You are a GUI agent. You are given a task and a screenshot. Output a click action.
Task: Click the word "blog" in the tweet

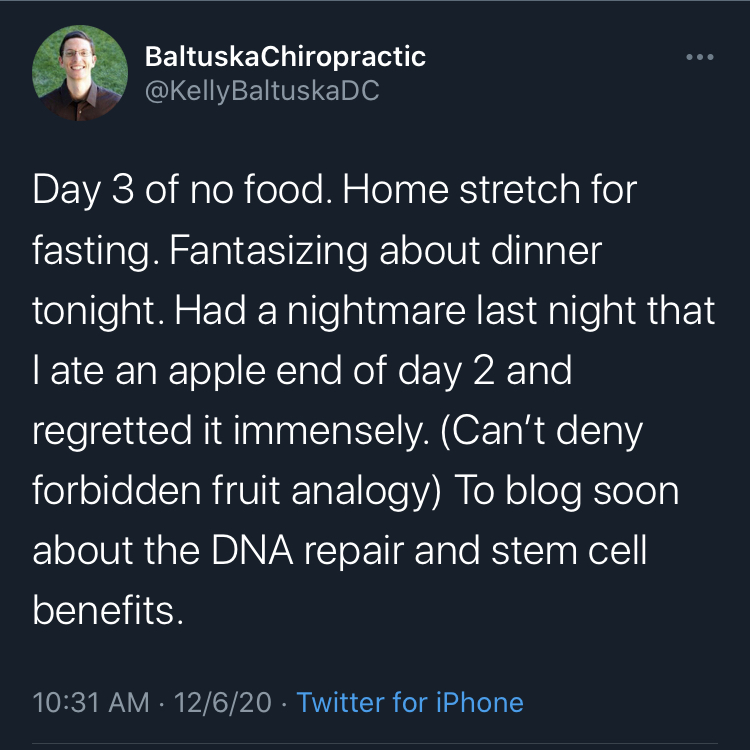543,492
